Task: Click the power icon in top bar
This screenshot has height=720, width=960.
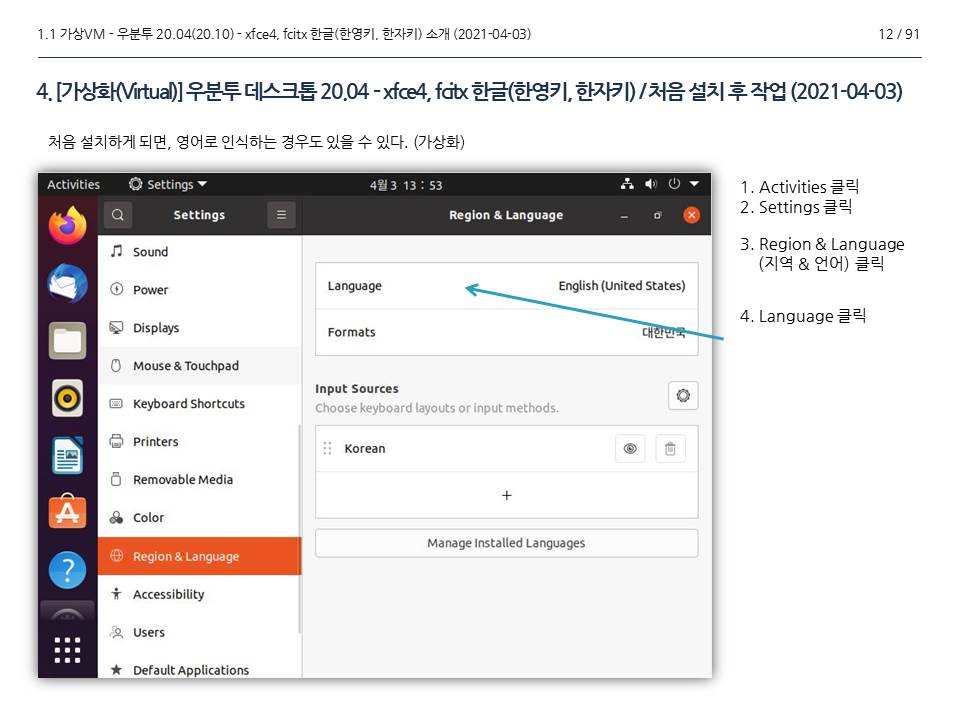Action: pos(674,184)
